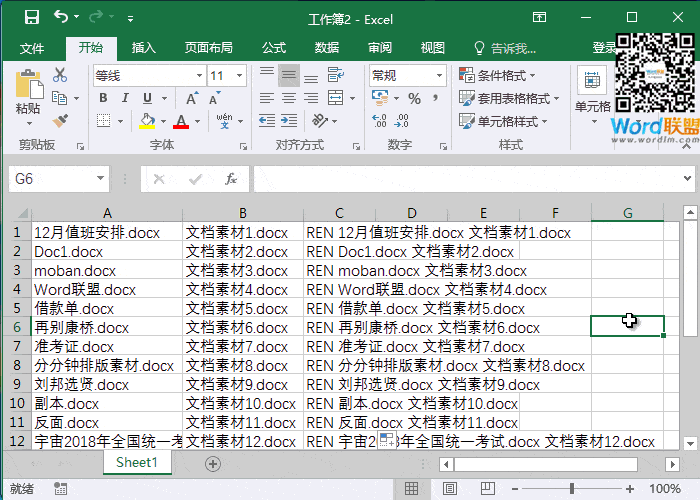The height and width of the screenshot is (500, 700).
Task: Decrease font size with small A icon
Action: point(215,98)
